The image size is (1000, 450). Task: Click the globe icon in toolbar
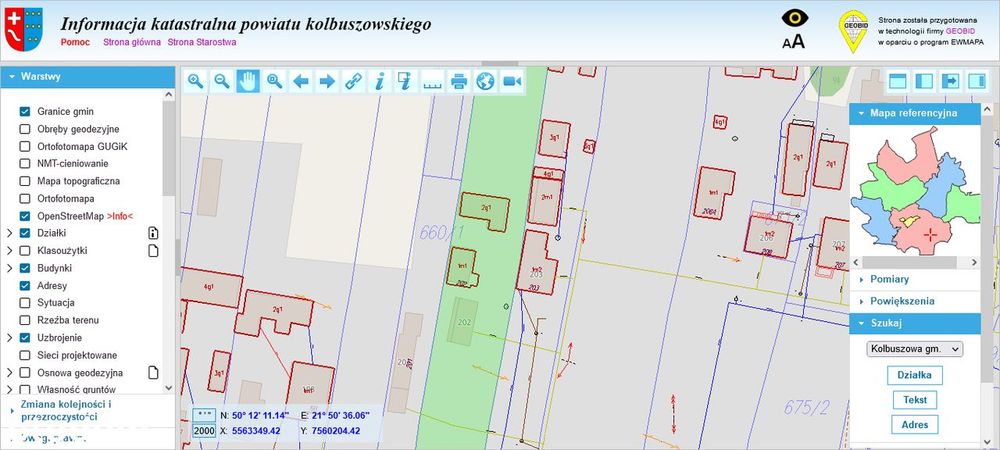(485, 81)
